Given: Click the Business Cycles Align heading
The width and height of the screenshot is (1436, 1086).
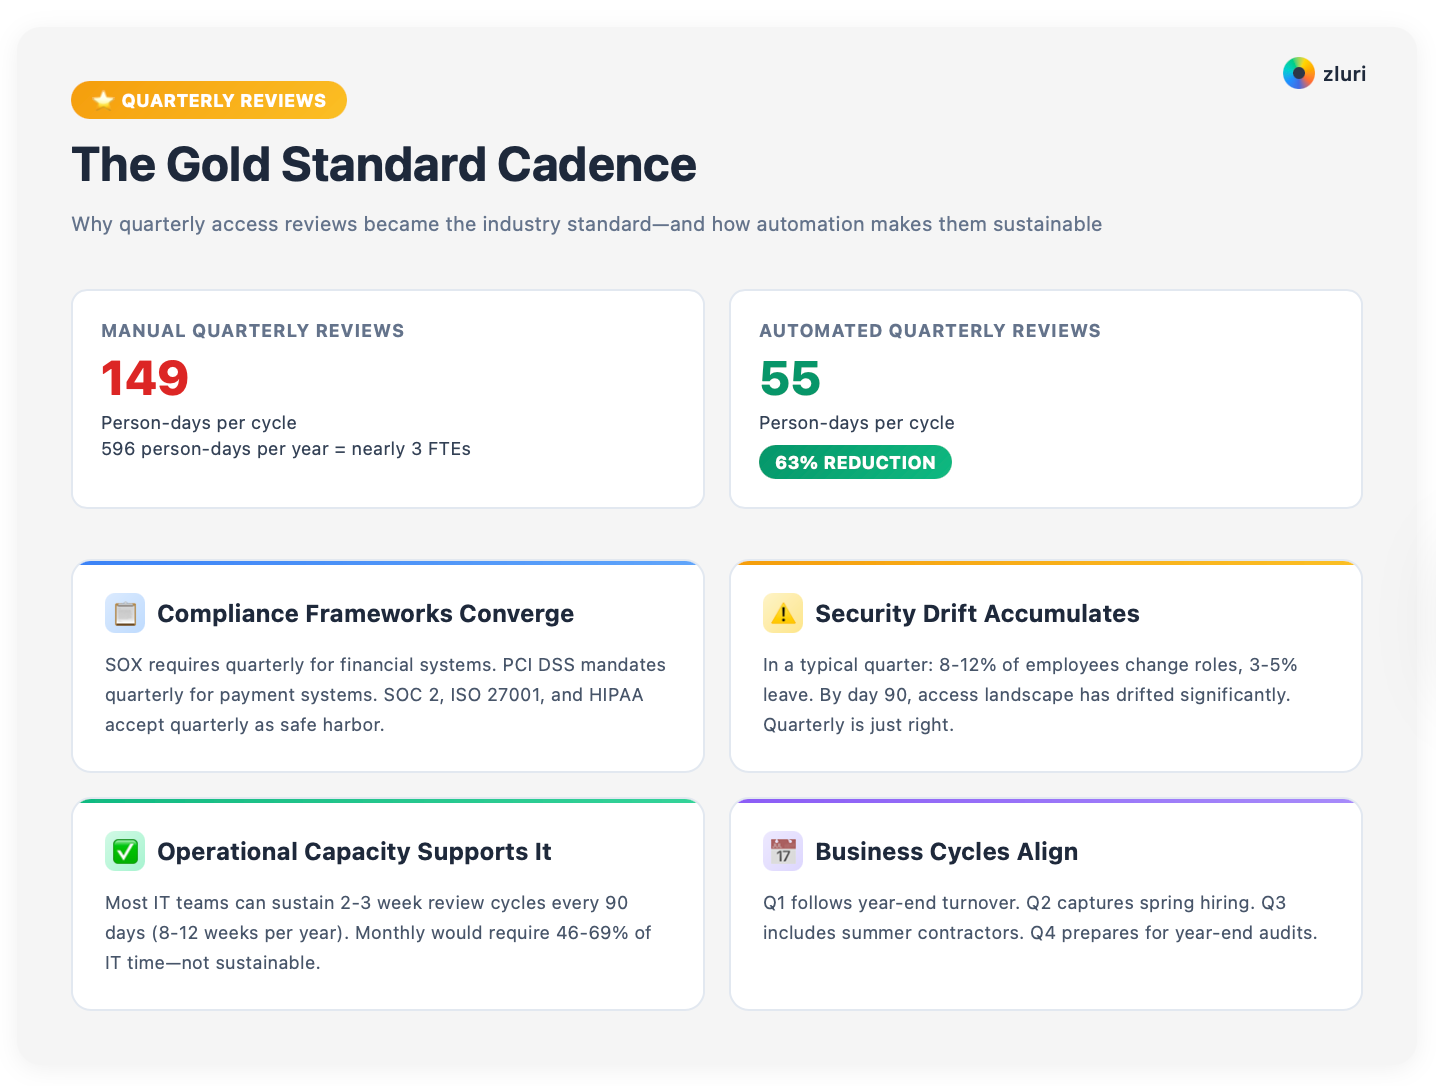Looking at the screenshot, I should (x=946, y=851).
